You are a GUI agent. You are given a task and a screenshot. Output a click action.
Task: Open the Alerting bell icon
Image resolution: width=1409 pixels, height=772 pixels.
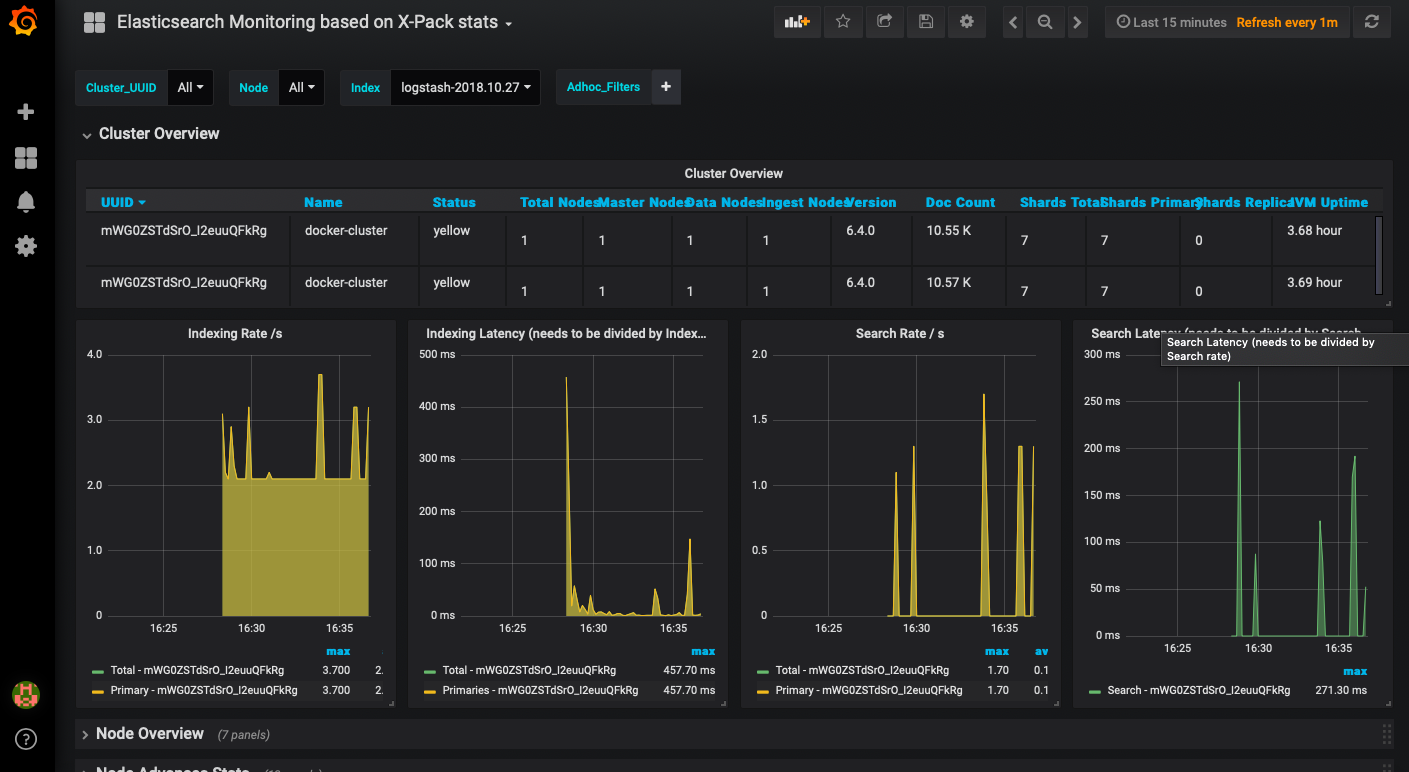(x=26, y=202)
